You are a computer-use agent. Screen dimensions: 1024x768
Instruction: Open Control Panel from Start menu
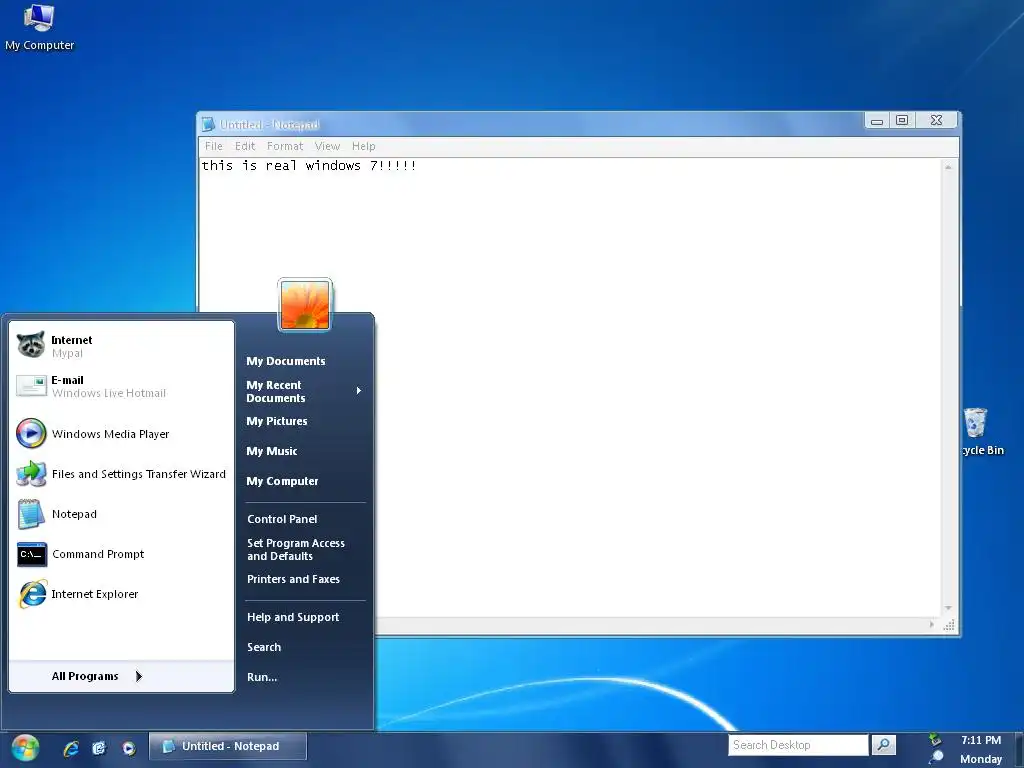click(282, 519)
